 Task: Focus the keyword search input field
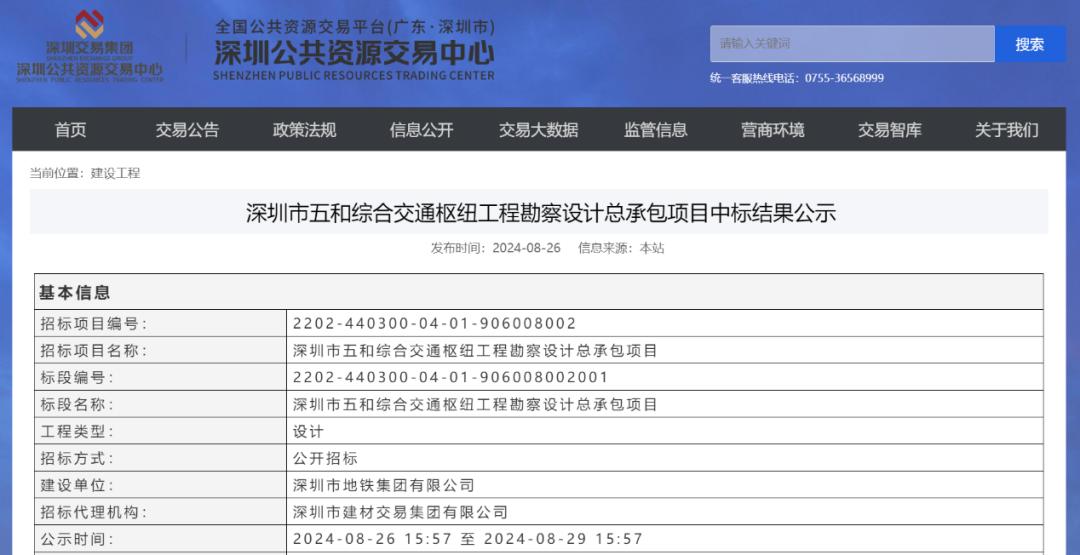click(x=852, y=43)
